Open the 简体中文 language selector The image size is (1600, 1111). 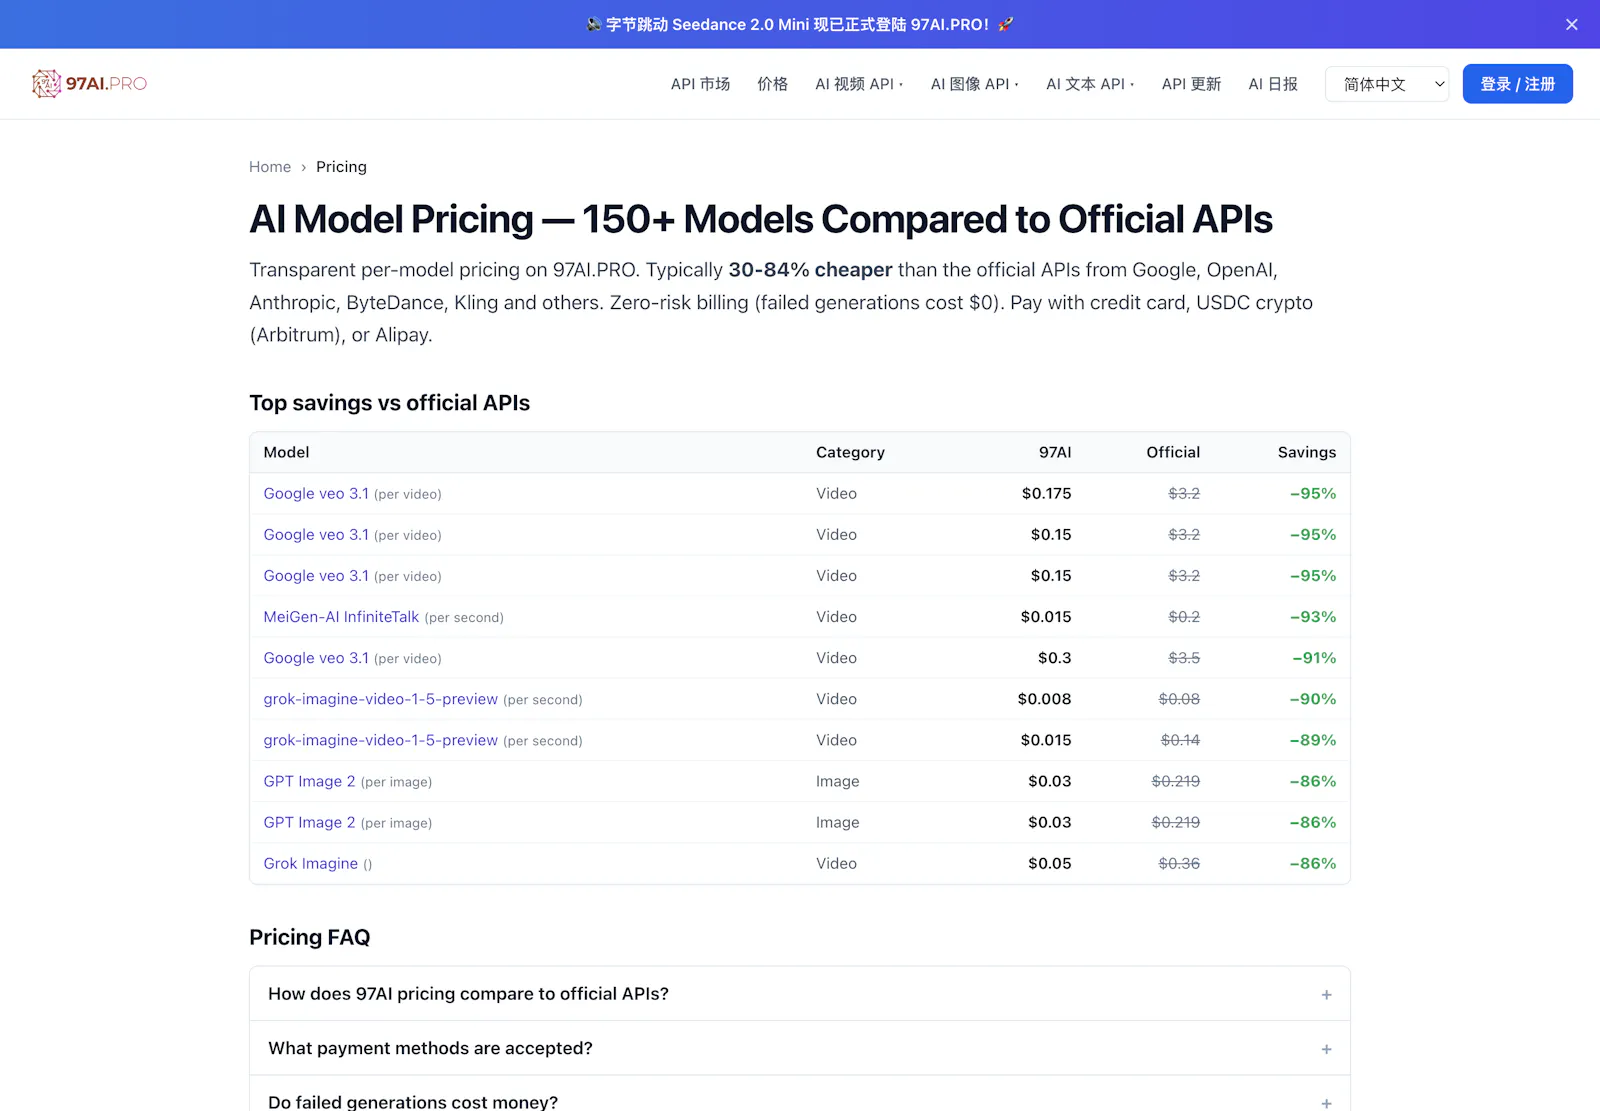coord(1387,84)
